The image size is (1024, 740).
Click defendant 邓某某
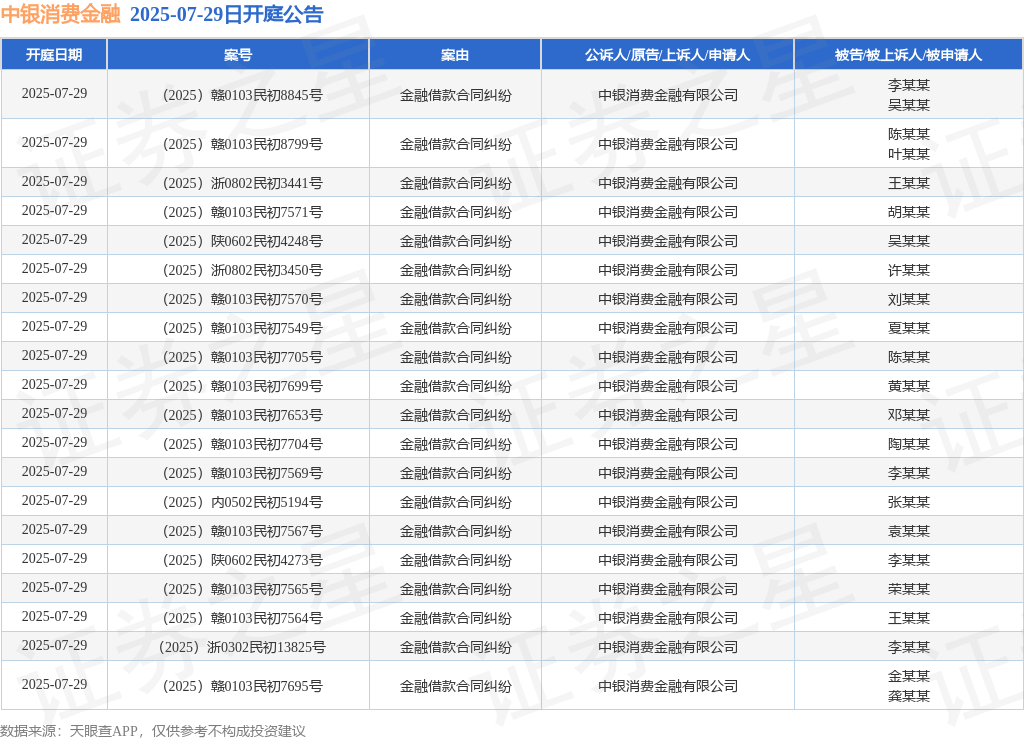[x=908, y=415]
